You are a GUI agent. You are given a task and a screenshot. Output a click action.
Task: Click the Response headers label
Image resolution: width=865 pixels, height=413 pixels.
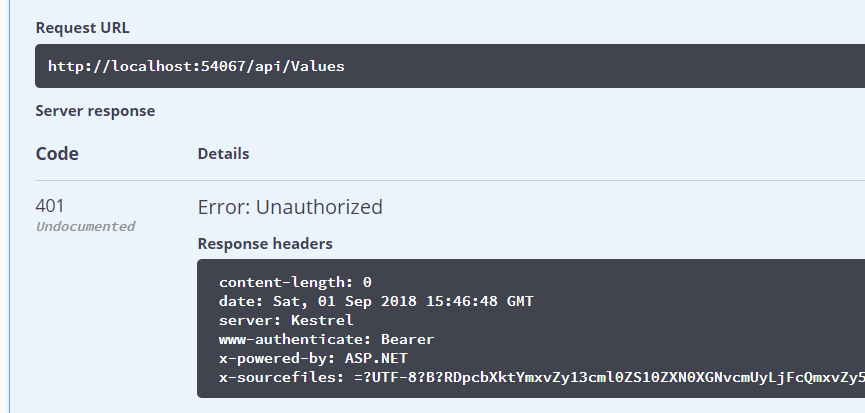pyautogui.click(x=265, y=244)
